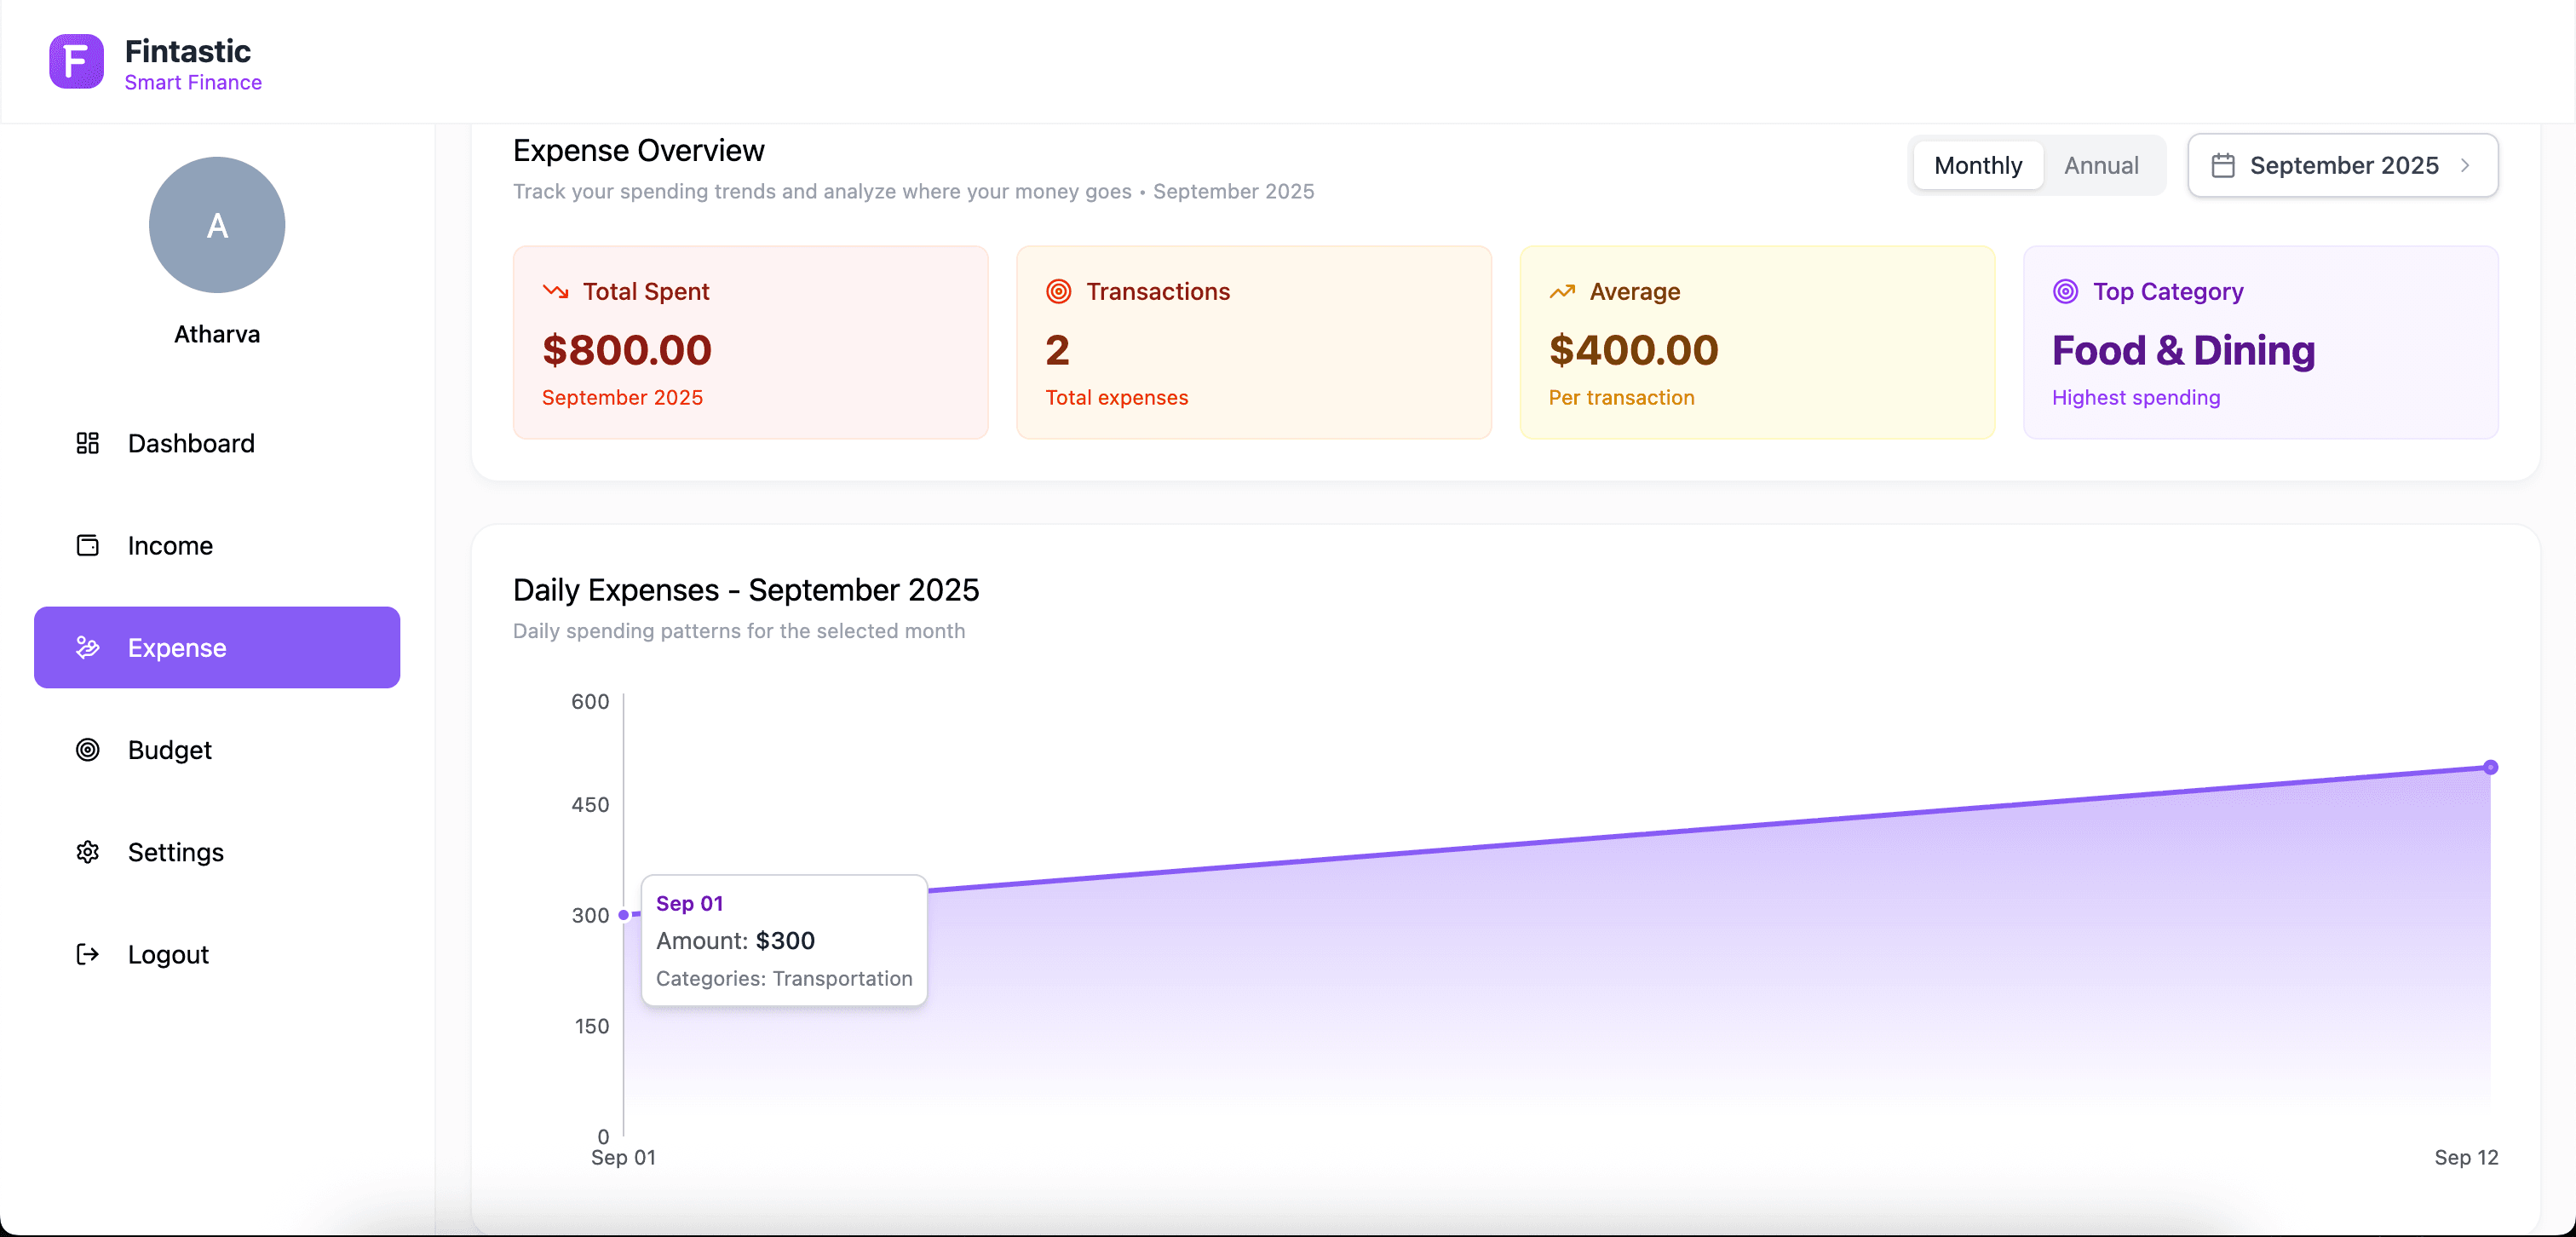2576x1237 pixels.
Task: Click the Expense sidebar icon
Action: (x=87, y=647)
